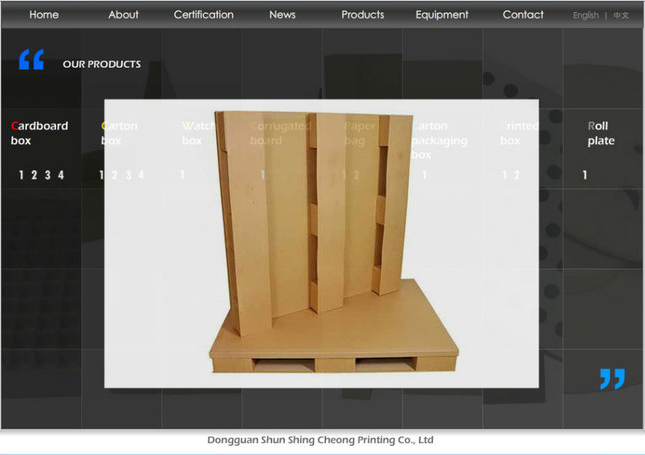Select page 1 under Roll plate
The height and width of the screenshot is (455, 645).
(585, 176)
